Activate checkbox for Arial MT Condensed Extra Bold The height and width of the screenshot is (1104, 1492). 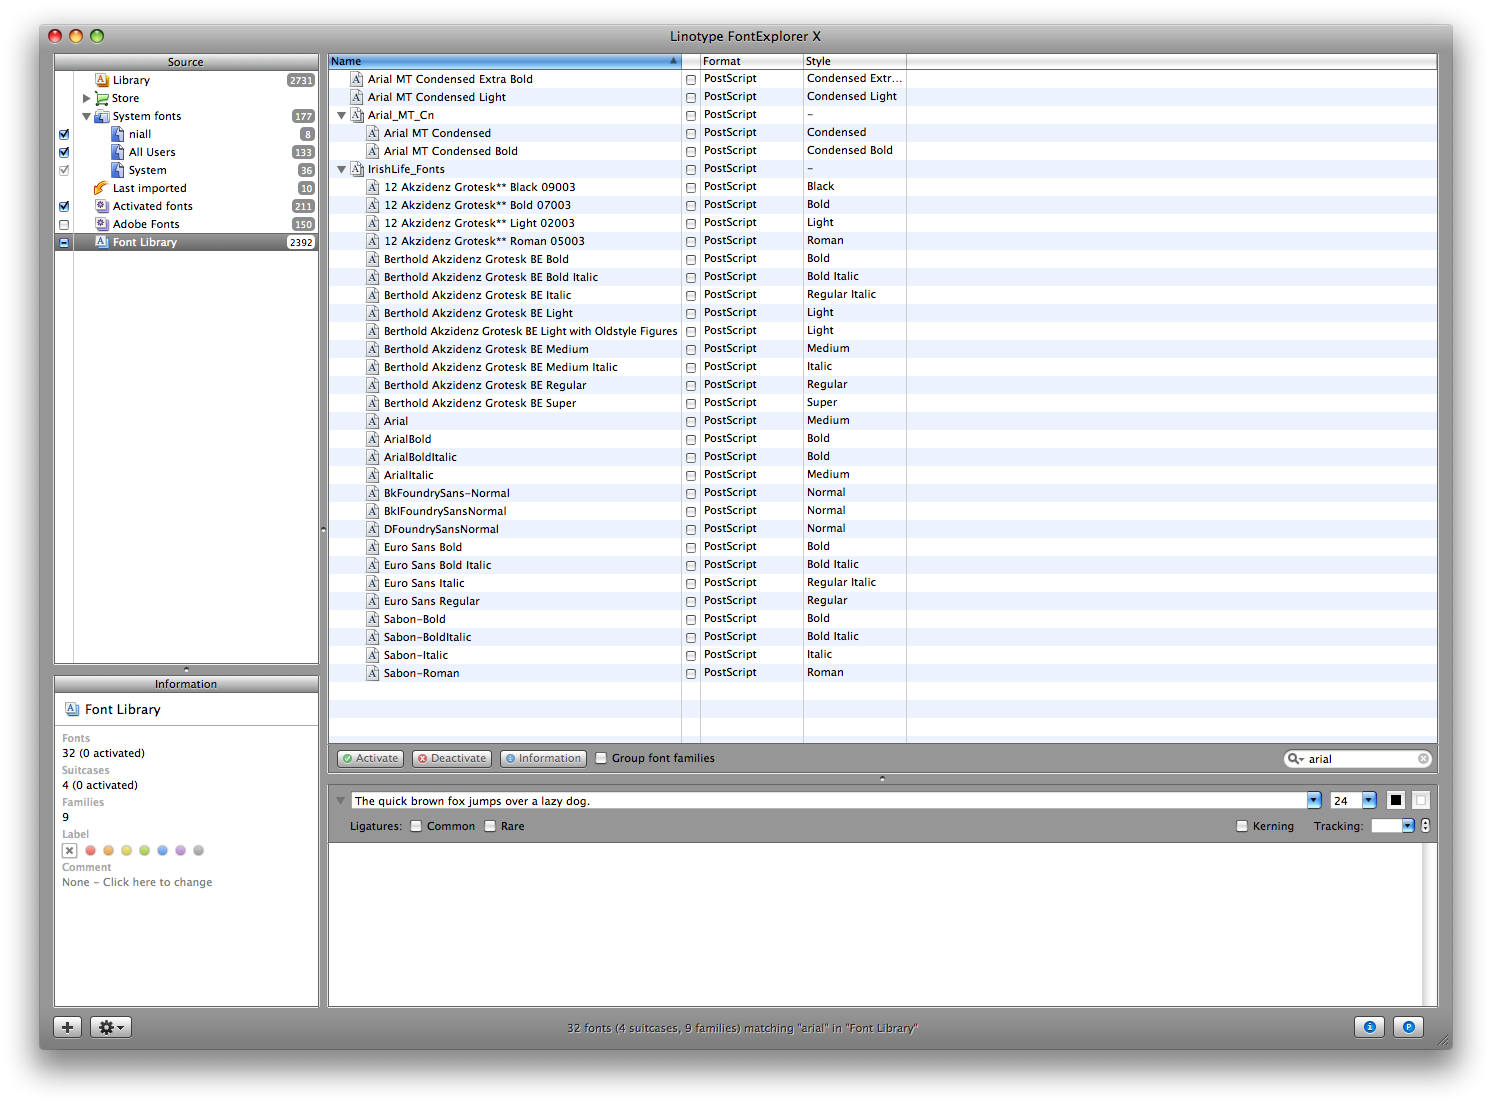tap(691, 79)
